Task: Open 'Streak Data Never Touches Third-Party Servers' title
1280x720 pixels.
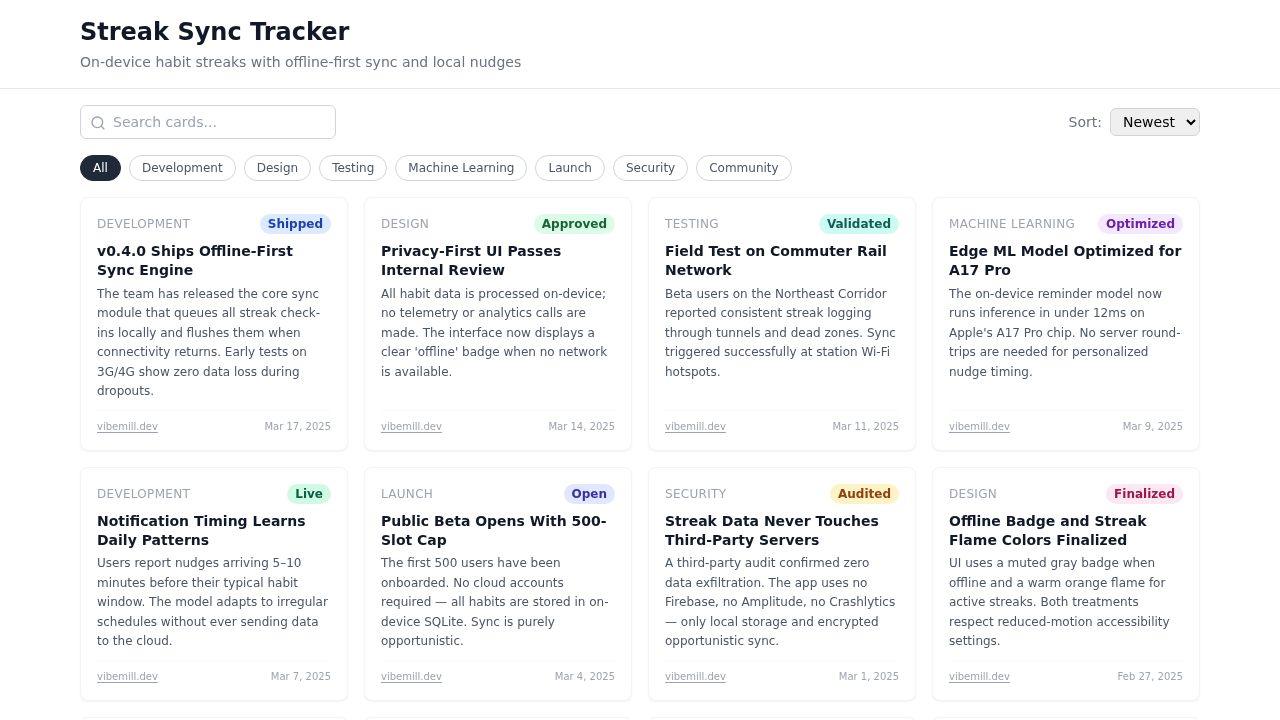Action: click(772, 531)
